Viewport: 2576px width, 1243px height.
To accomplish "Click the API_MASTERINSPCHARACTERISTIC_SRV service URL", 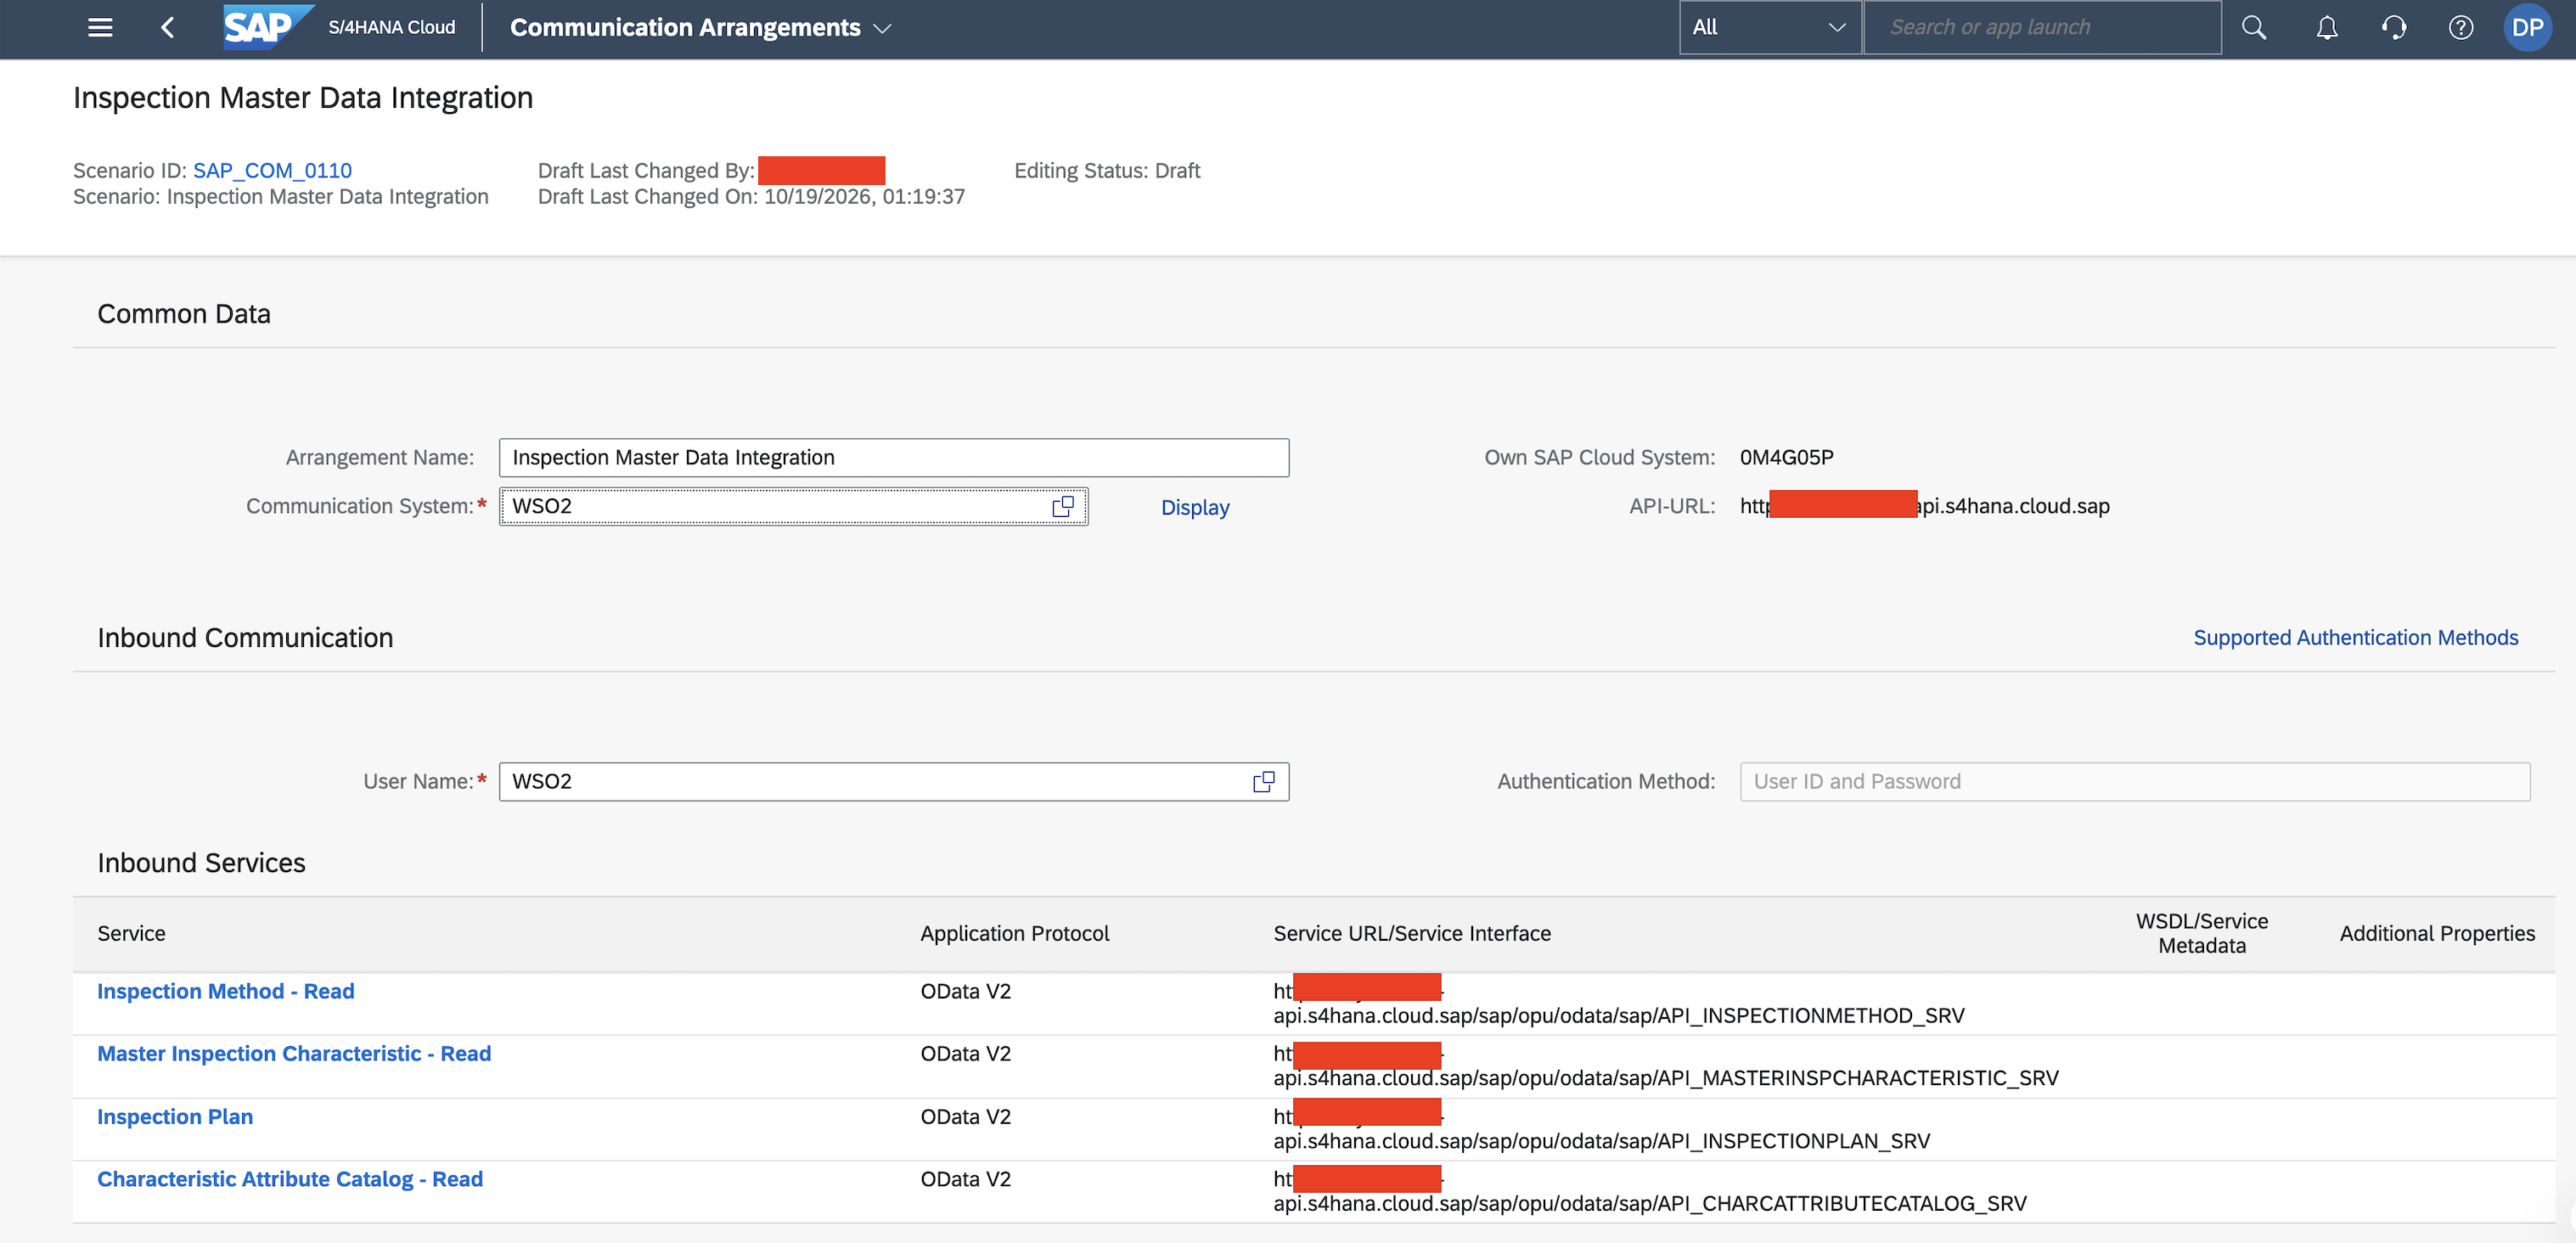I will 1666,1066.
